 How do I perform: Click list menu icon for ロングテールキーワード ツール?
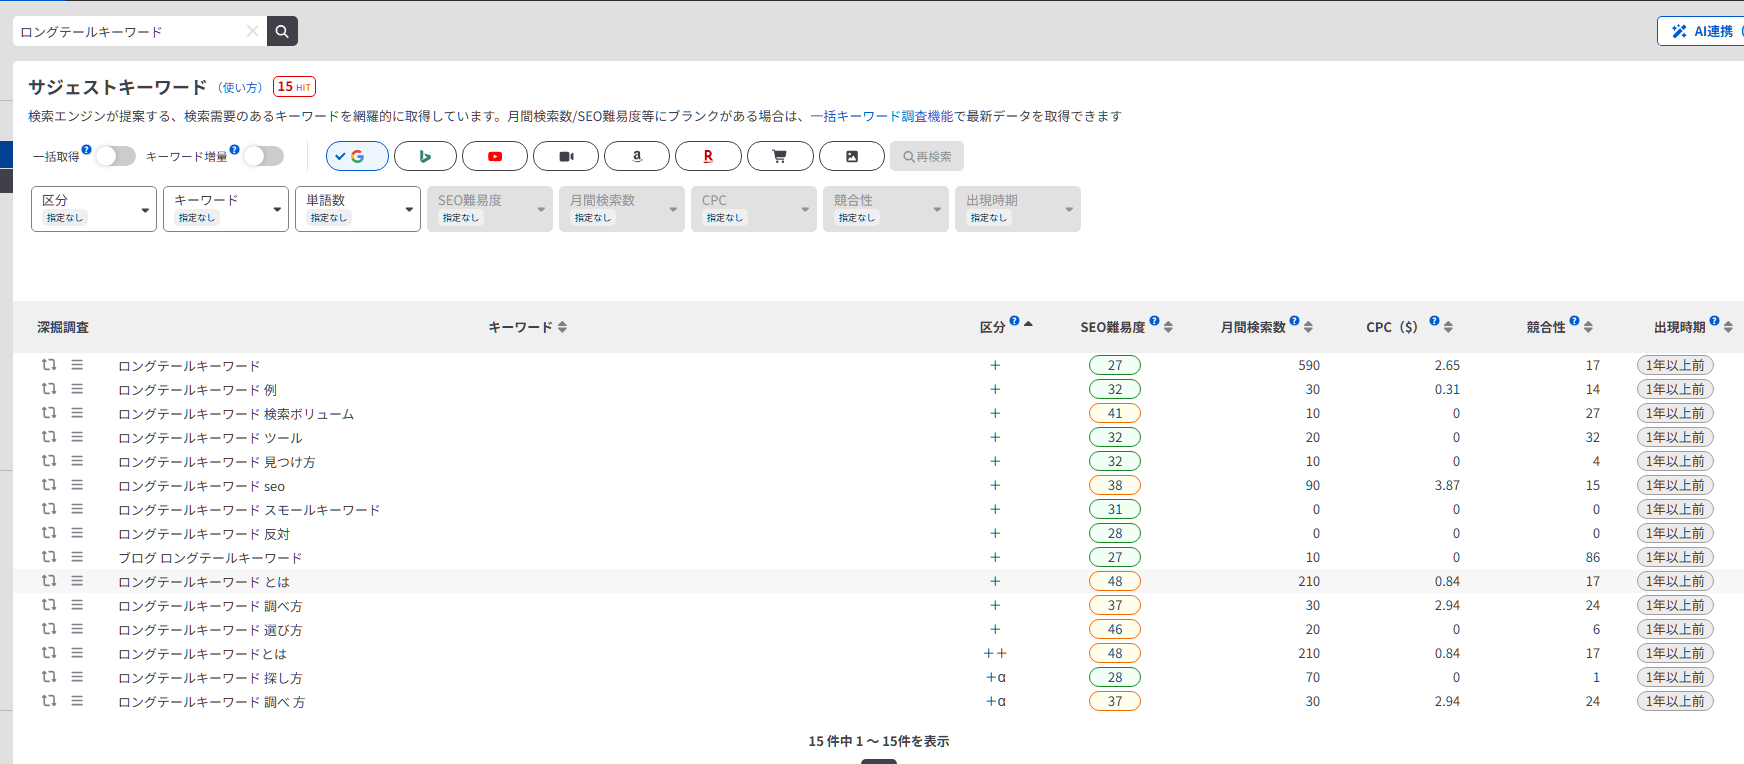77,437
